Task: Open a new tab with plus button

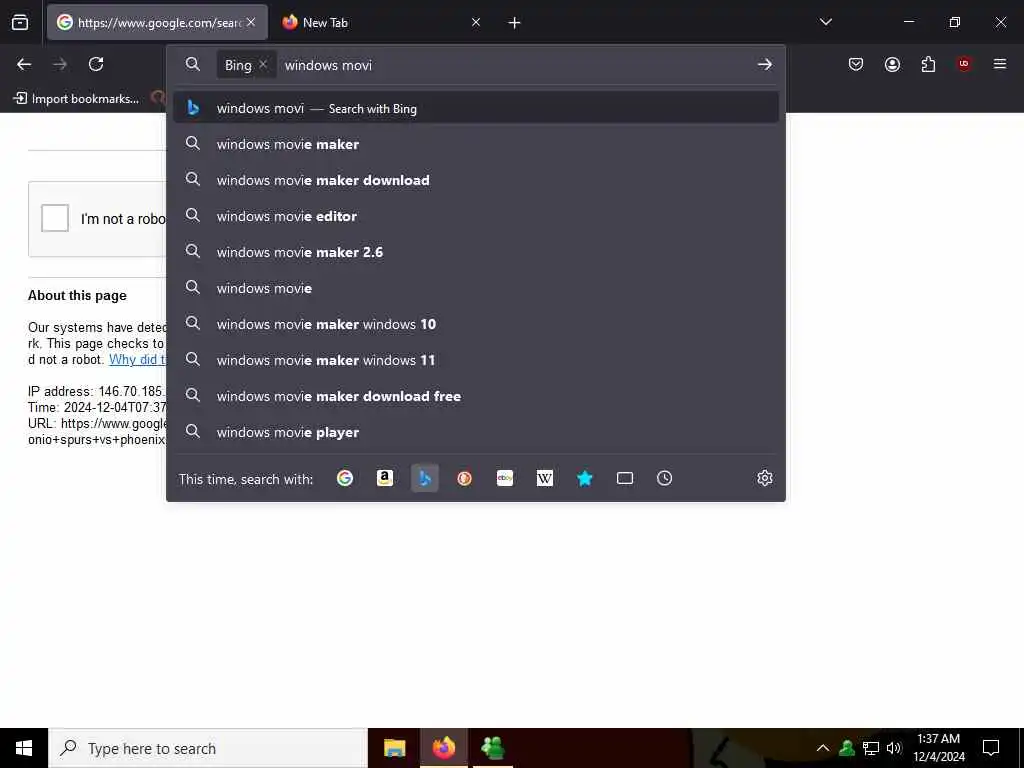Action: tap(514, 23)
